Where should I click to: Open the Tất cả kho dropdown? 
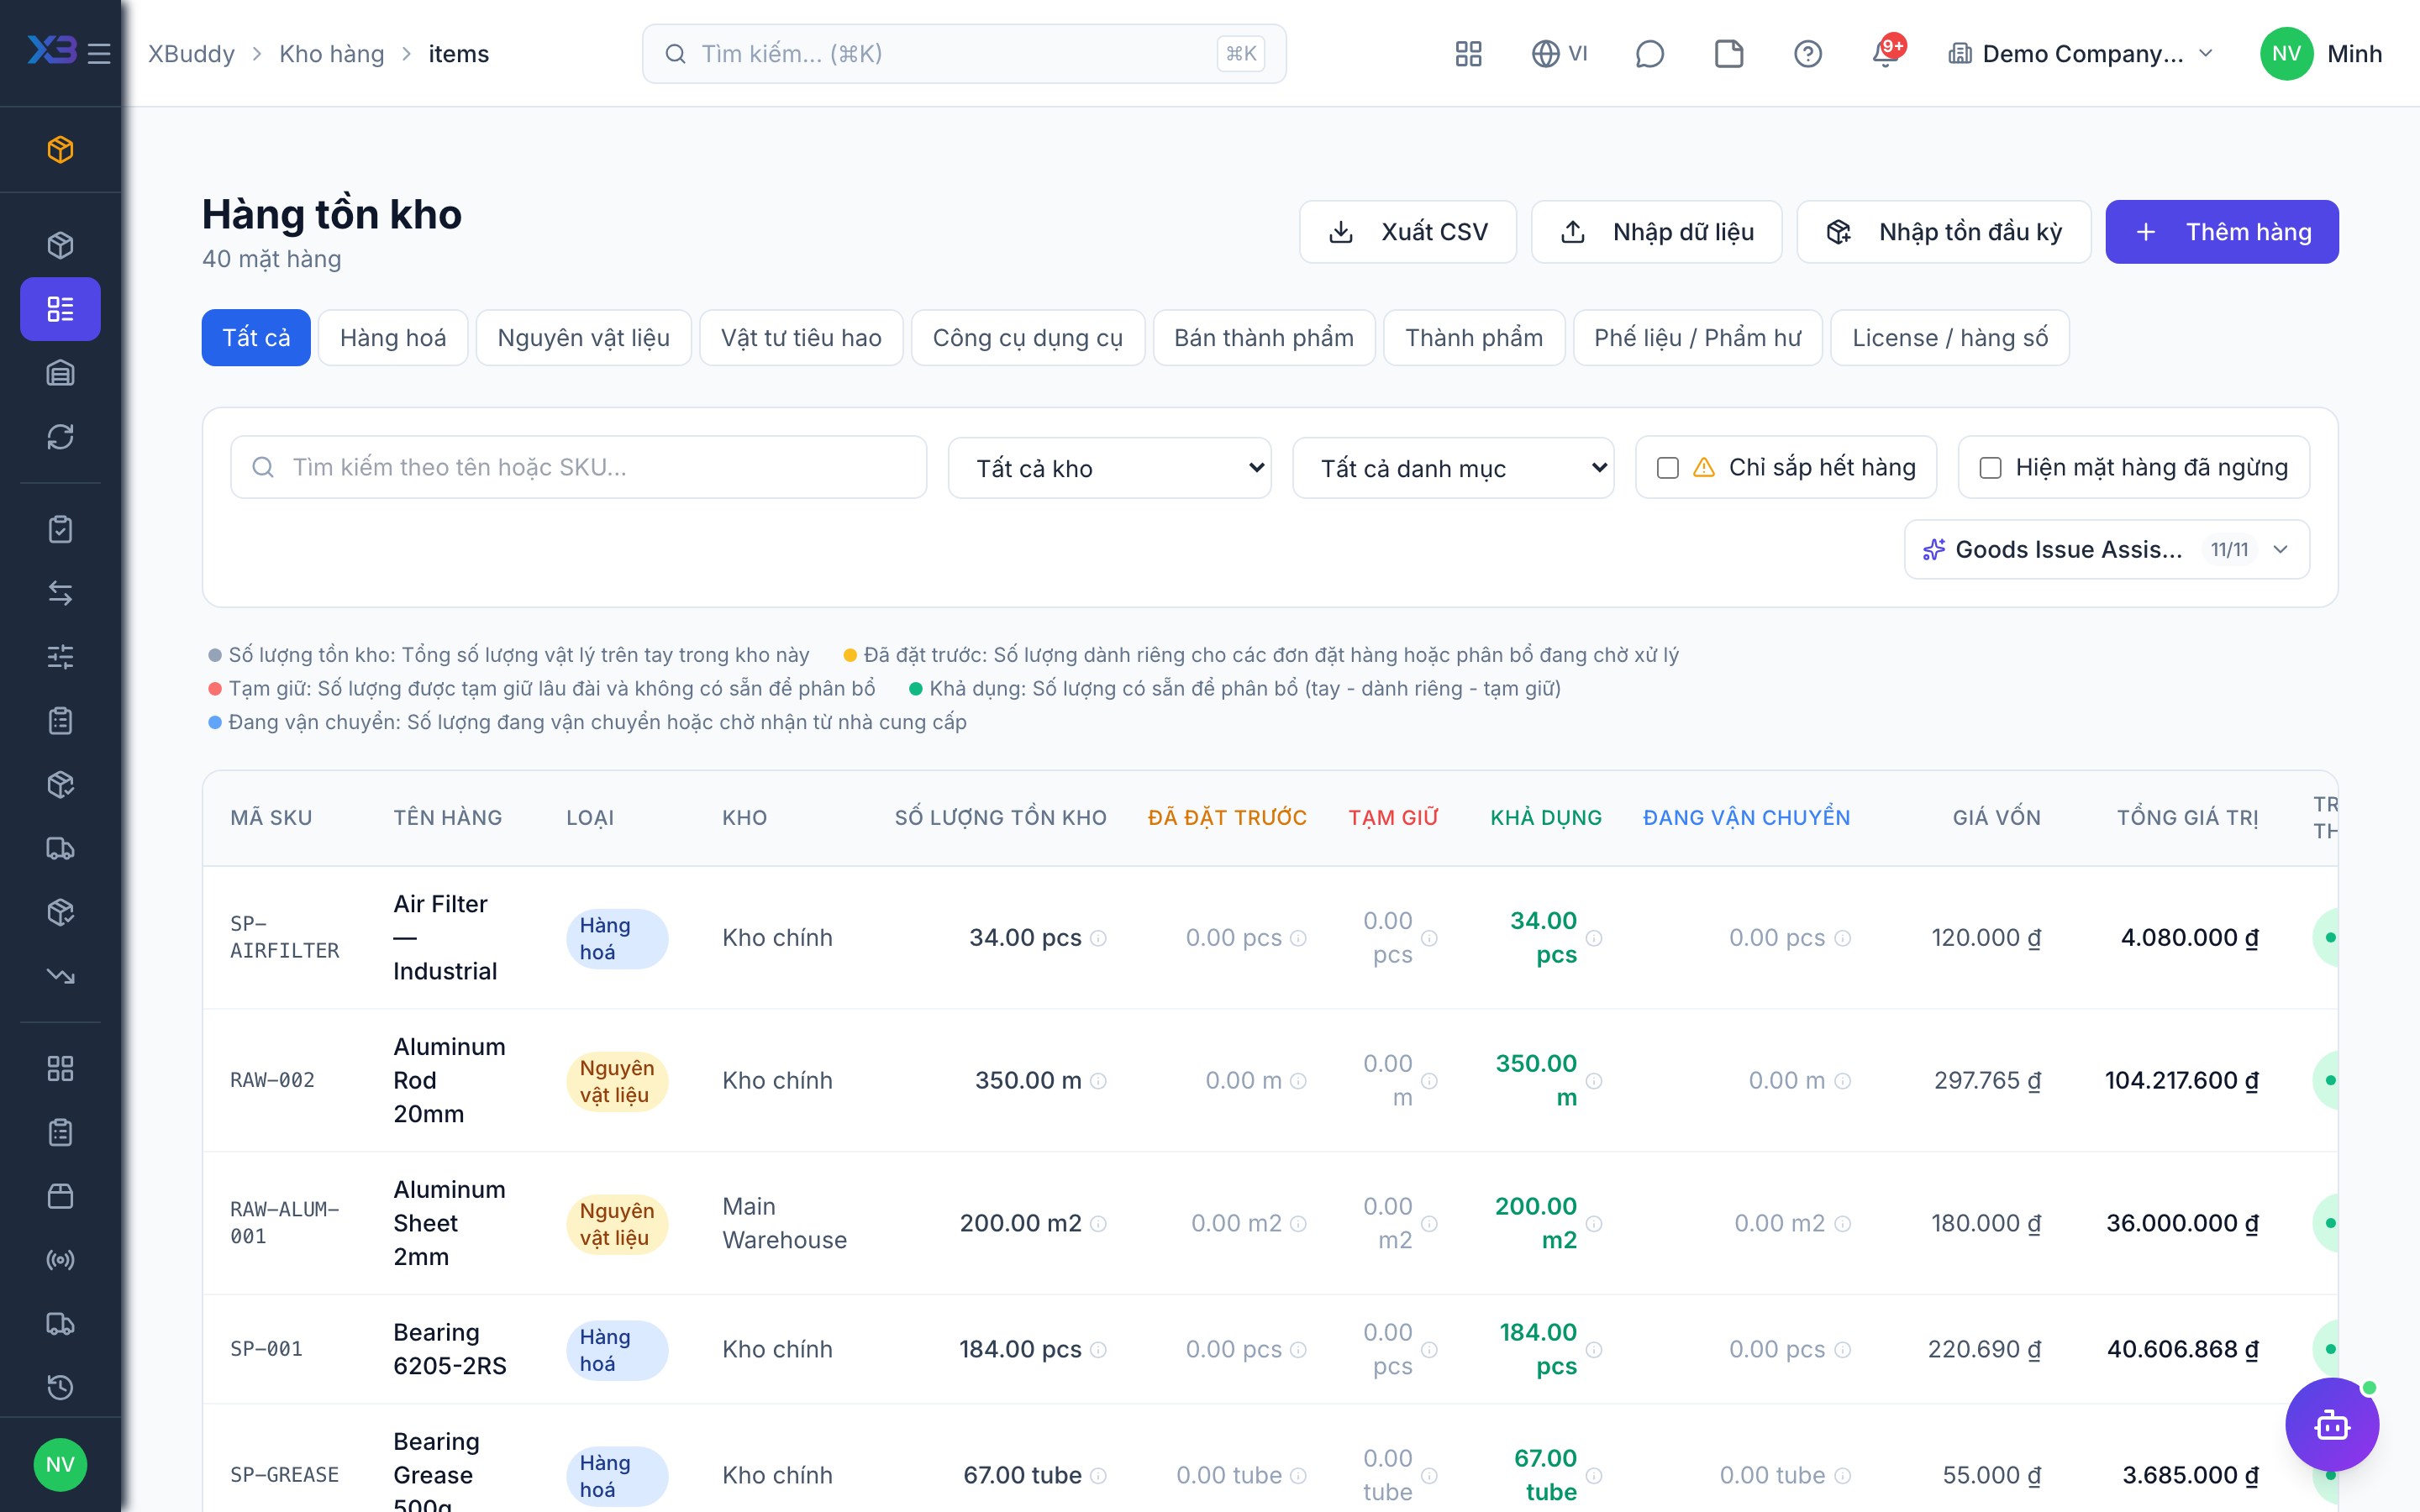click(1110, 468)
